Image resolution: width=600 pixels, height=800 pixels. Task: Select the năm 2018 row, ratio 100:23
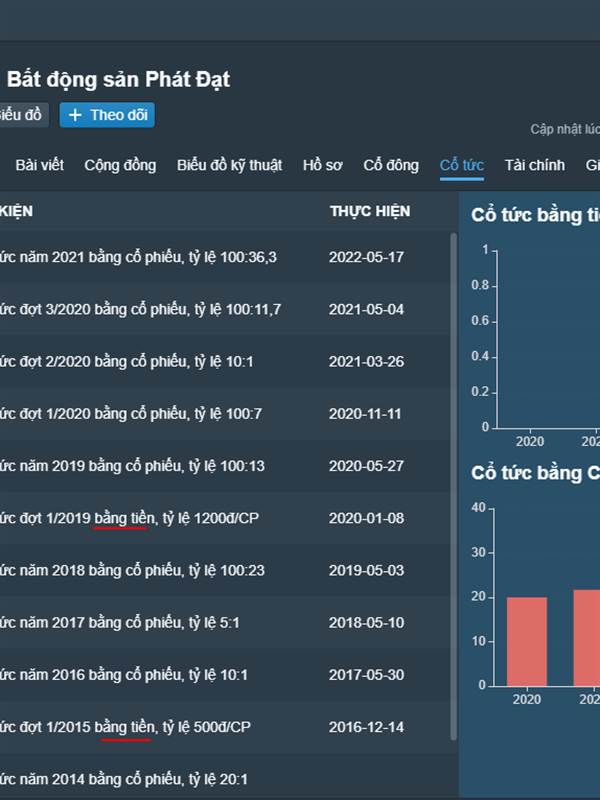[x=224, y=570]
